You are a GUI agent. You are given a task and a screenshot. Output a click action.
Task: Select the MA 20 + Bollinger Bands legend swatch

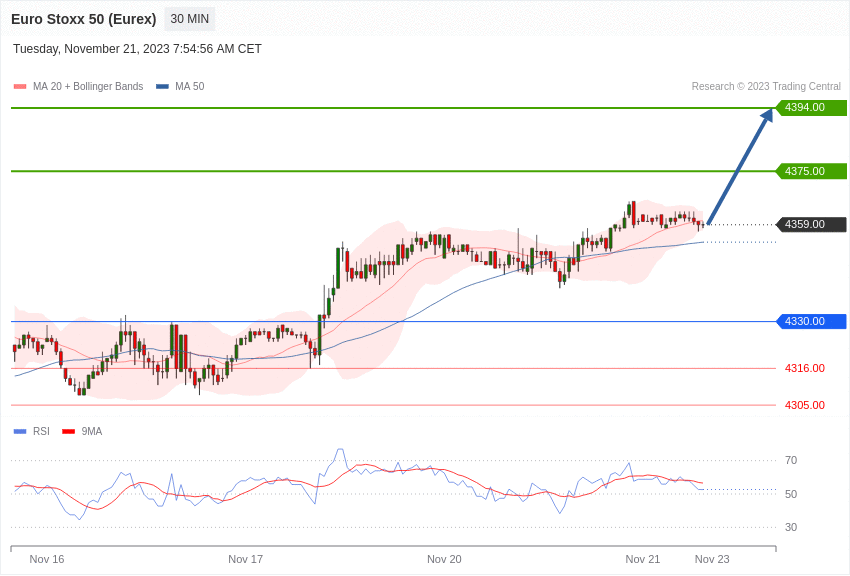tap(20, 86)
